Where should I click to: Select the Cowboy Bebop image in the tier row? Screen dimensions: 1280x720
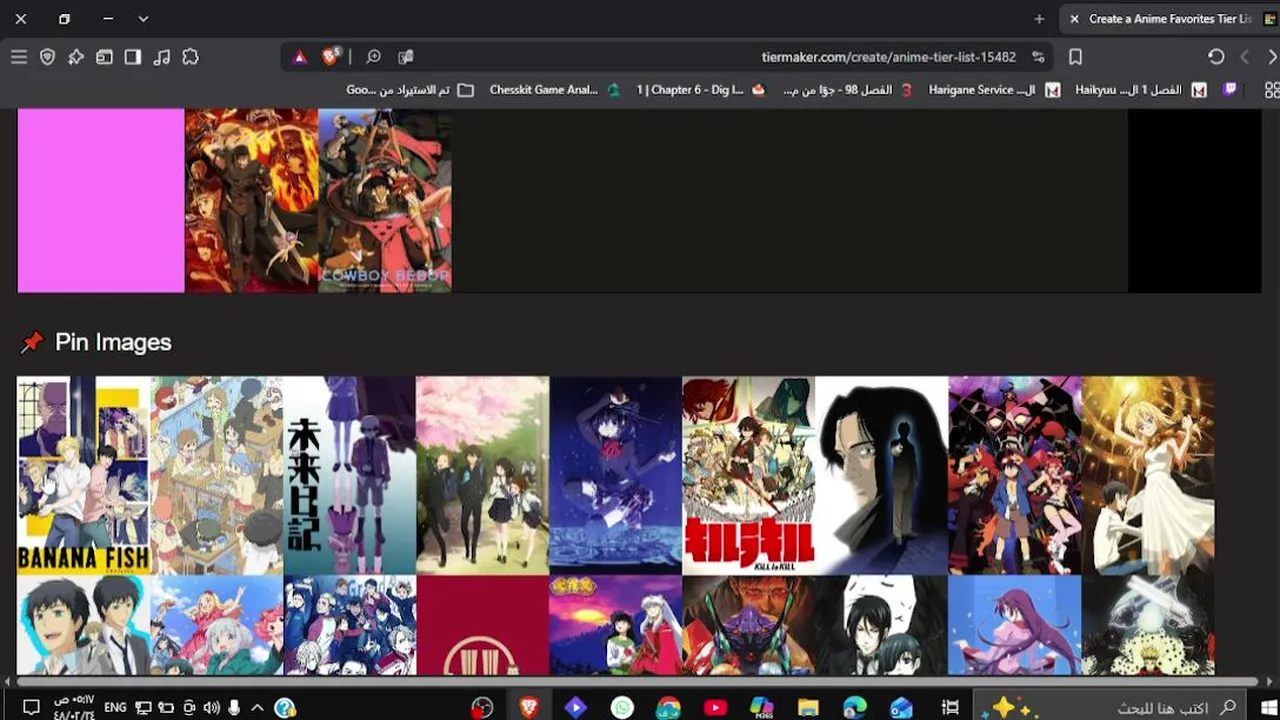click(x=385, y=201)
